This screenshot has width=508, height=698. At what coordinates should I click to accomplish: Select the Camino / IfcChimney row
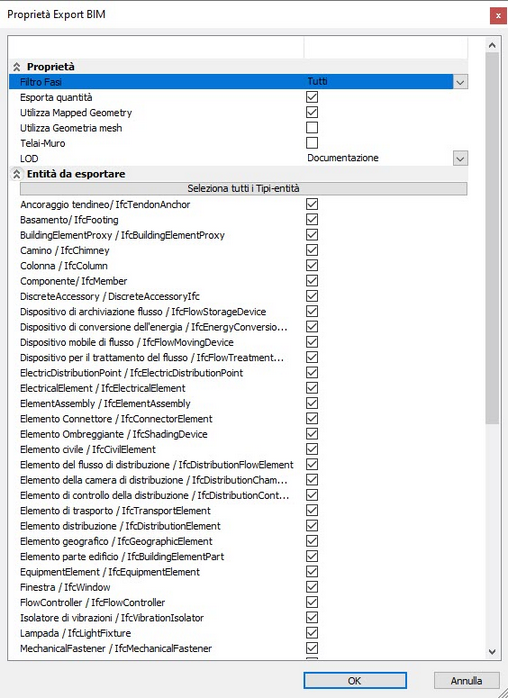coord(238,251)
